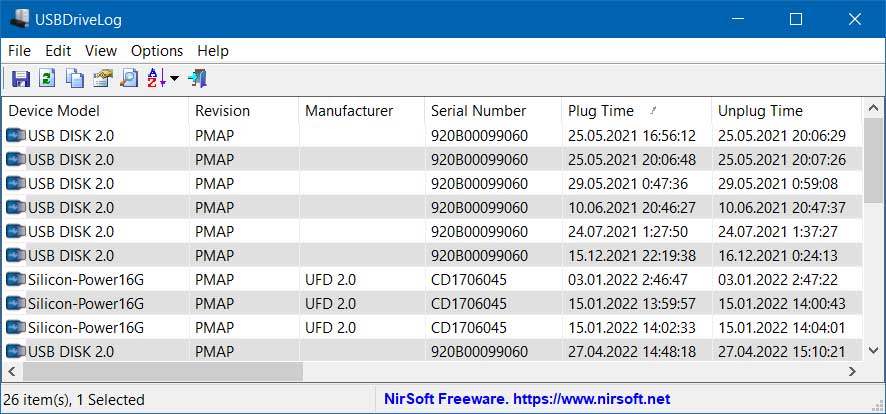Select unplug time 16.12.2021 0:24:13

coord(778,256)
